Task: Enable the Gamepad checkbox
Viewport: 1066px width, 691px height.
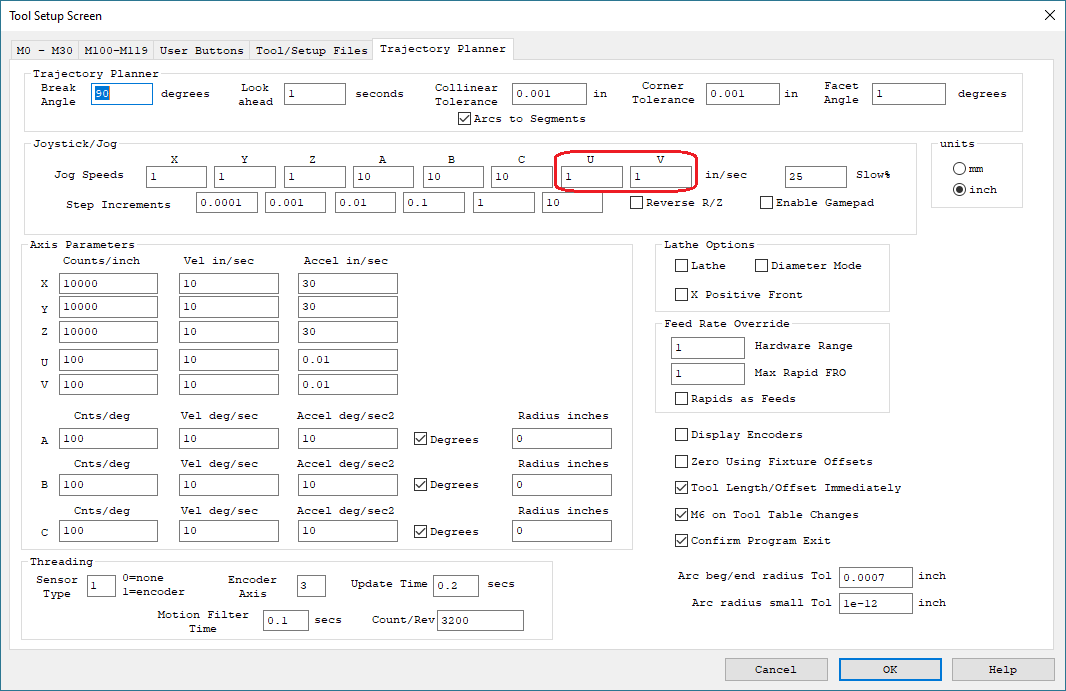Action: pos(767,203)
